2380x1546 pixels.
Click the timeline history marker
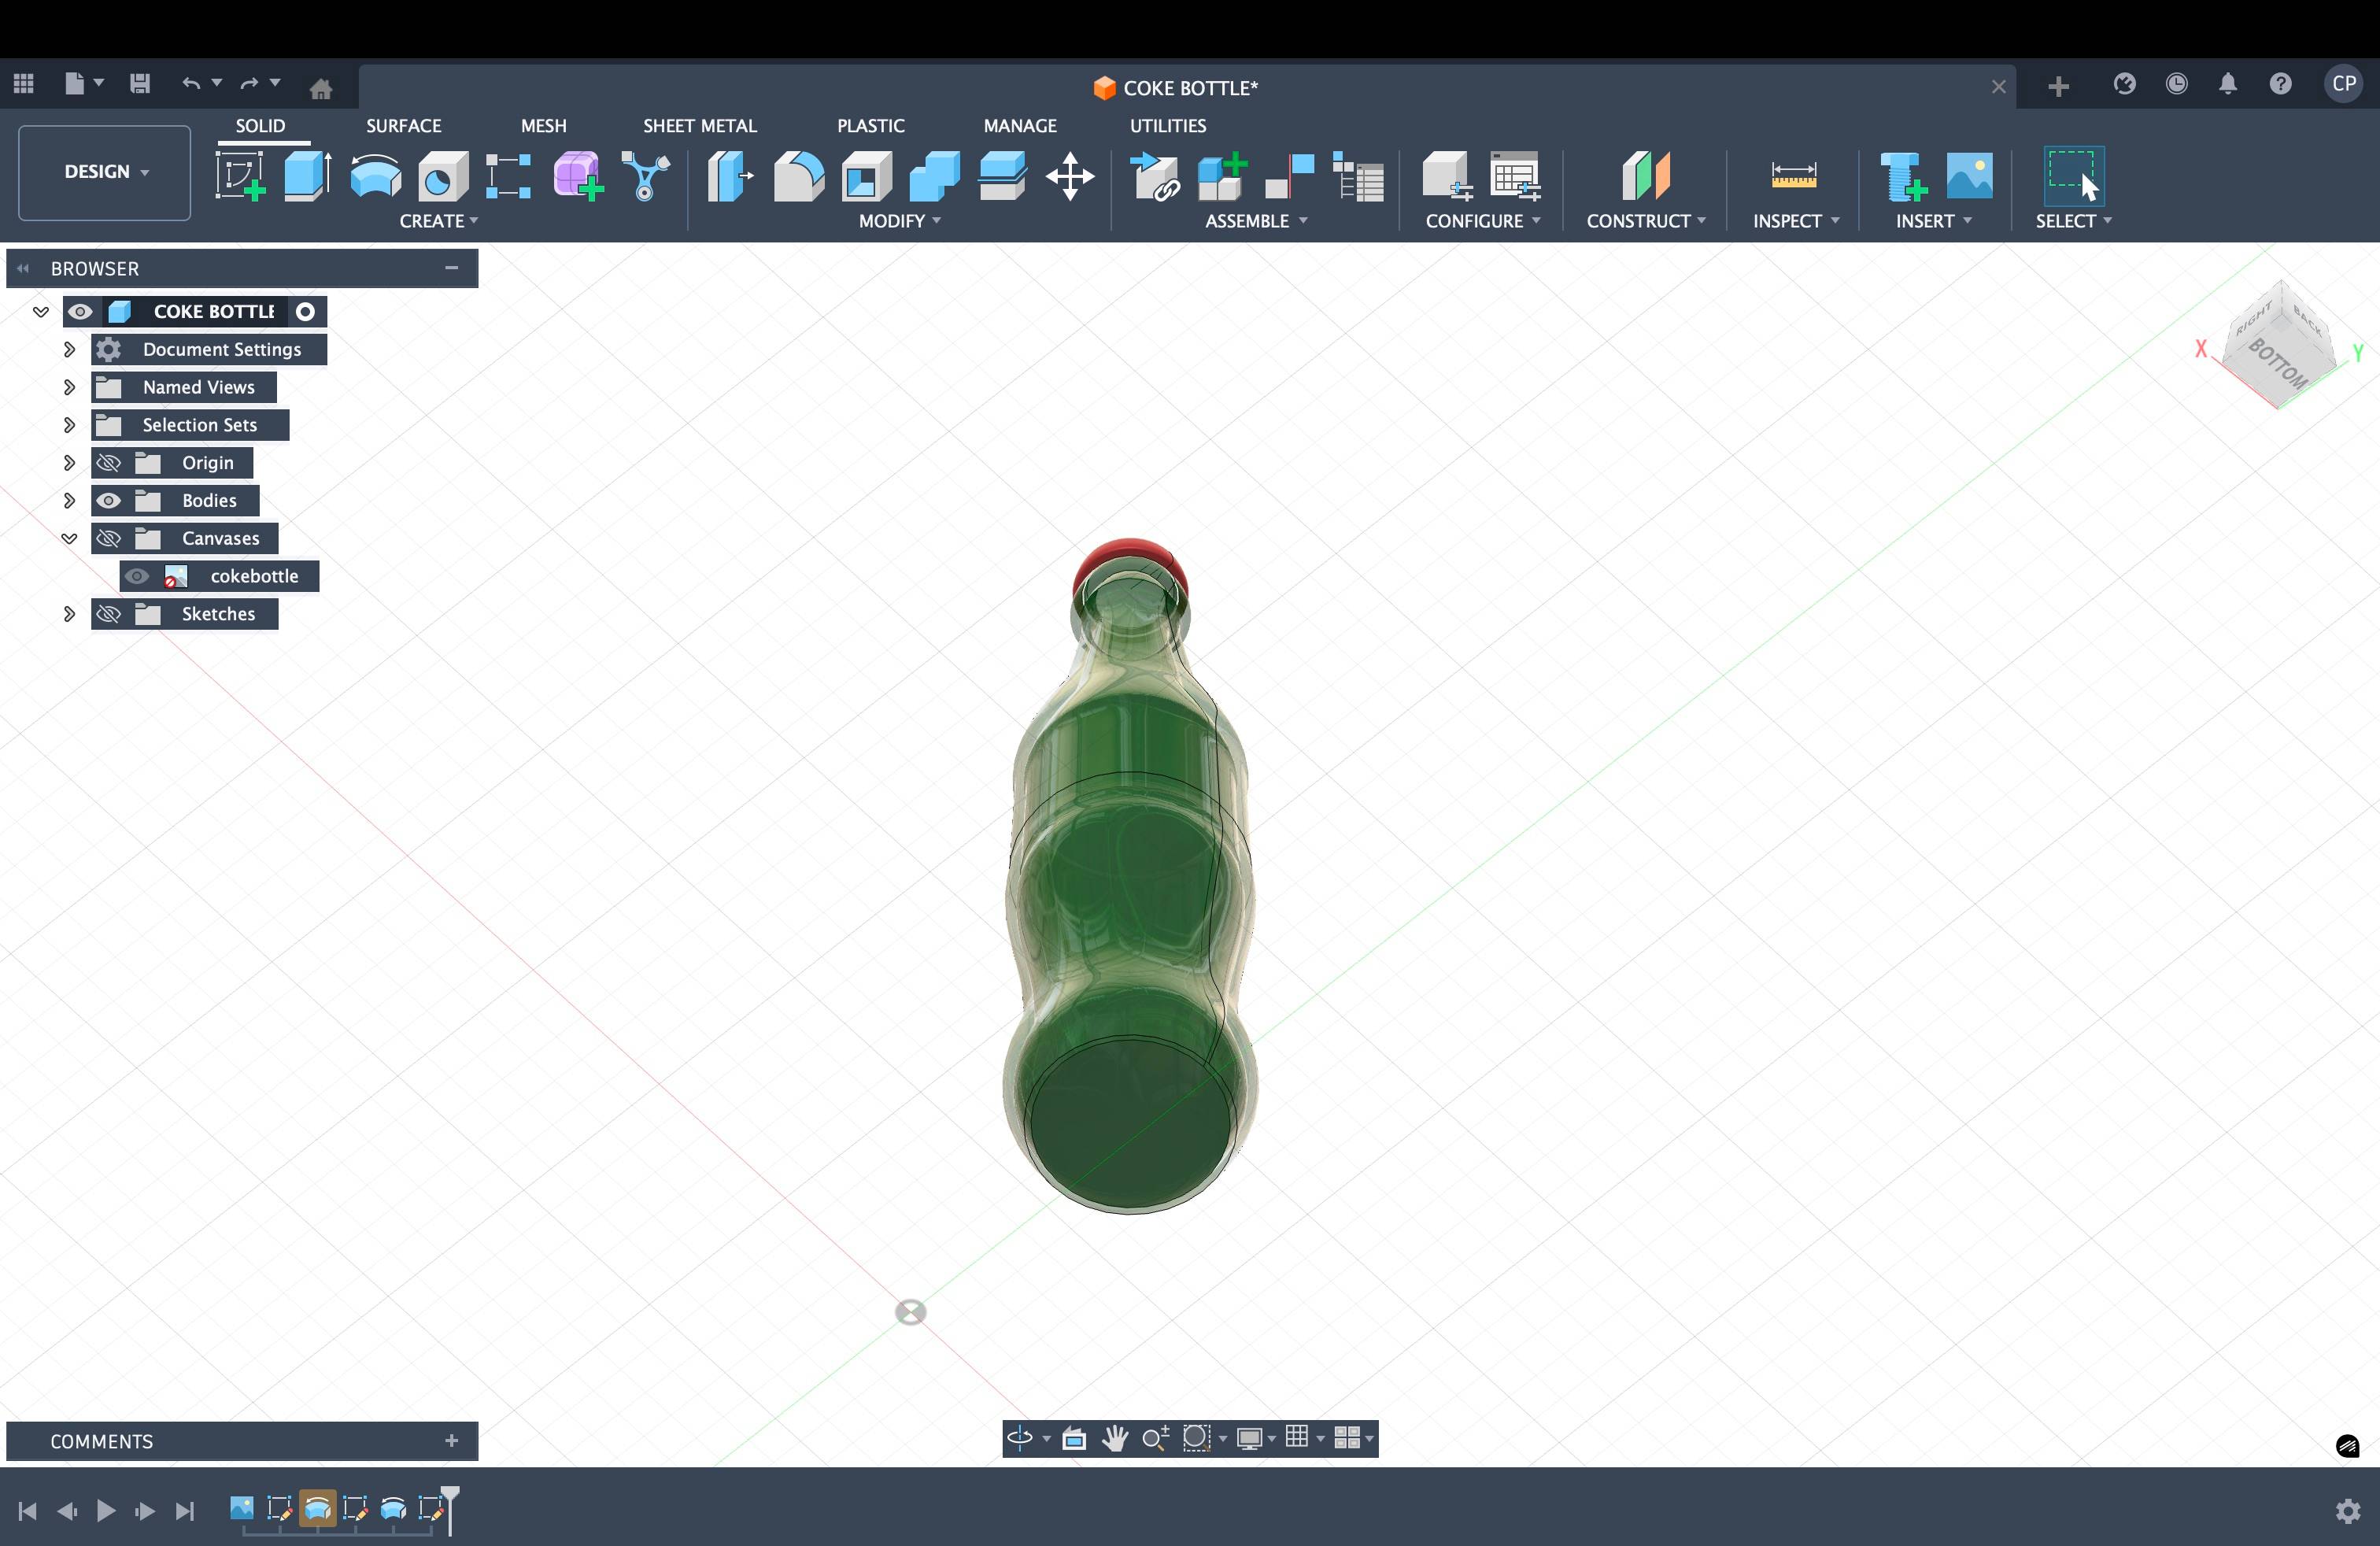point(451,1508)
